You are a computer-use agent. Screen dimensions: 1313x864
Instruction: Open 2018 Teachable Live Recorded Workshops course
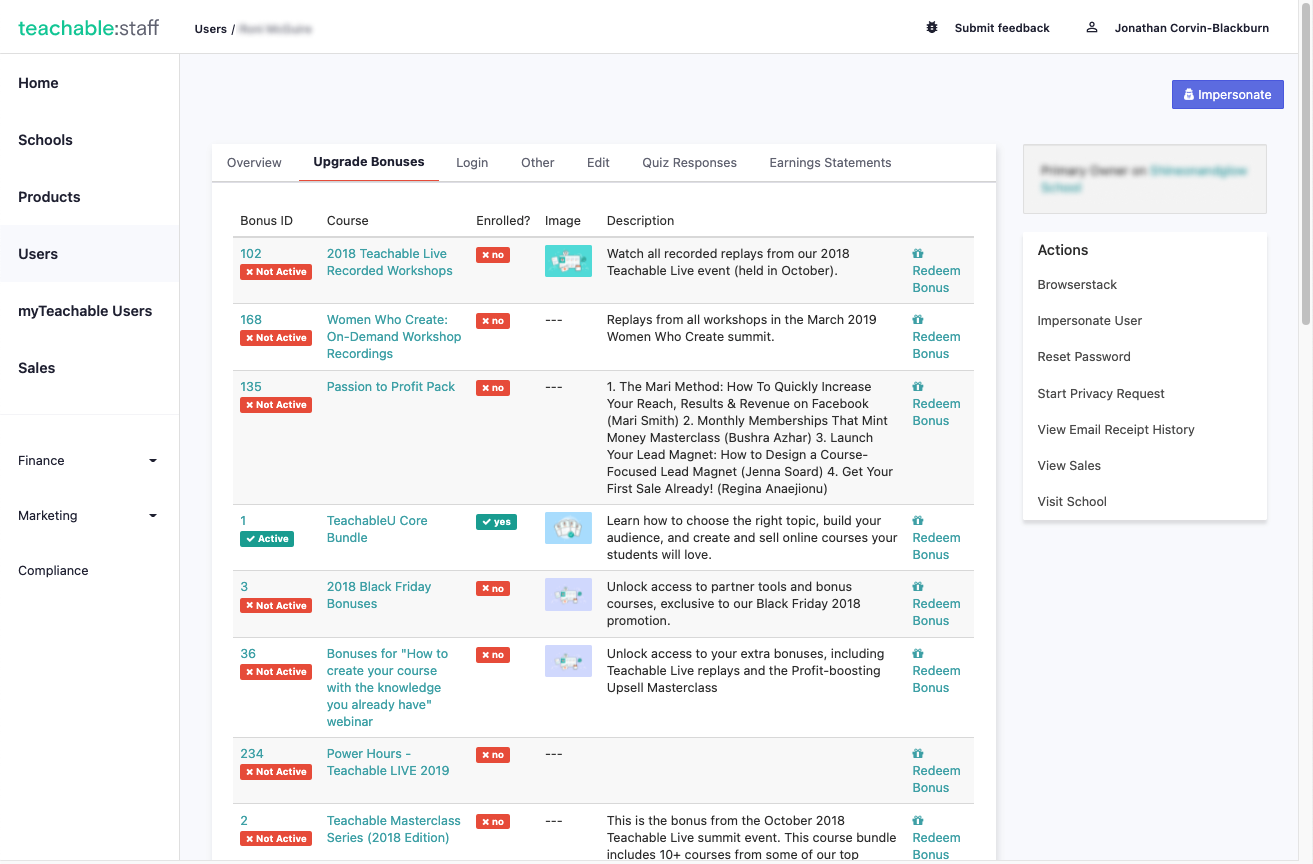(x=389, y=262)
